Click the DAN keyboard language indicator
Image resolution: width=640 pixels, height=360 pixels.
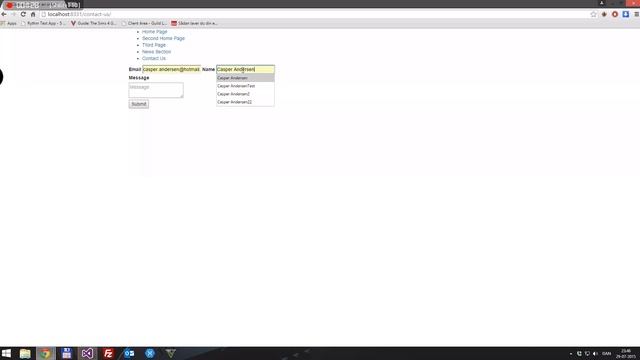click(607, 353)
